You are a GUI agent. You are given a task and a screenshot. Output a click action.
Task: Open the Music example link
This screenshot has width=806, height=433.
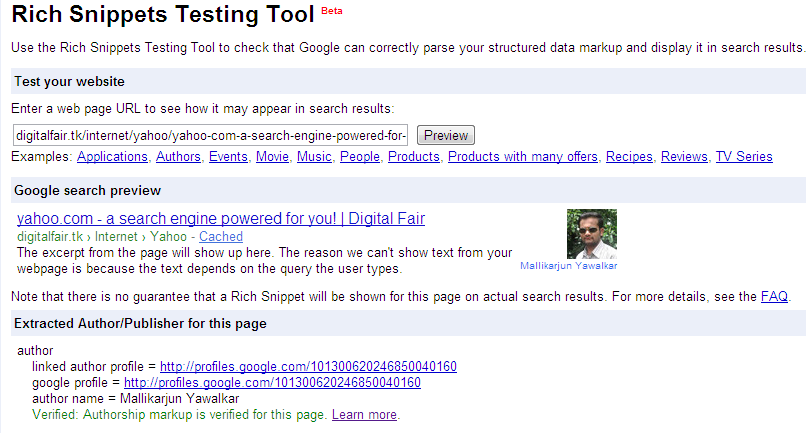(x=314, y=157)
